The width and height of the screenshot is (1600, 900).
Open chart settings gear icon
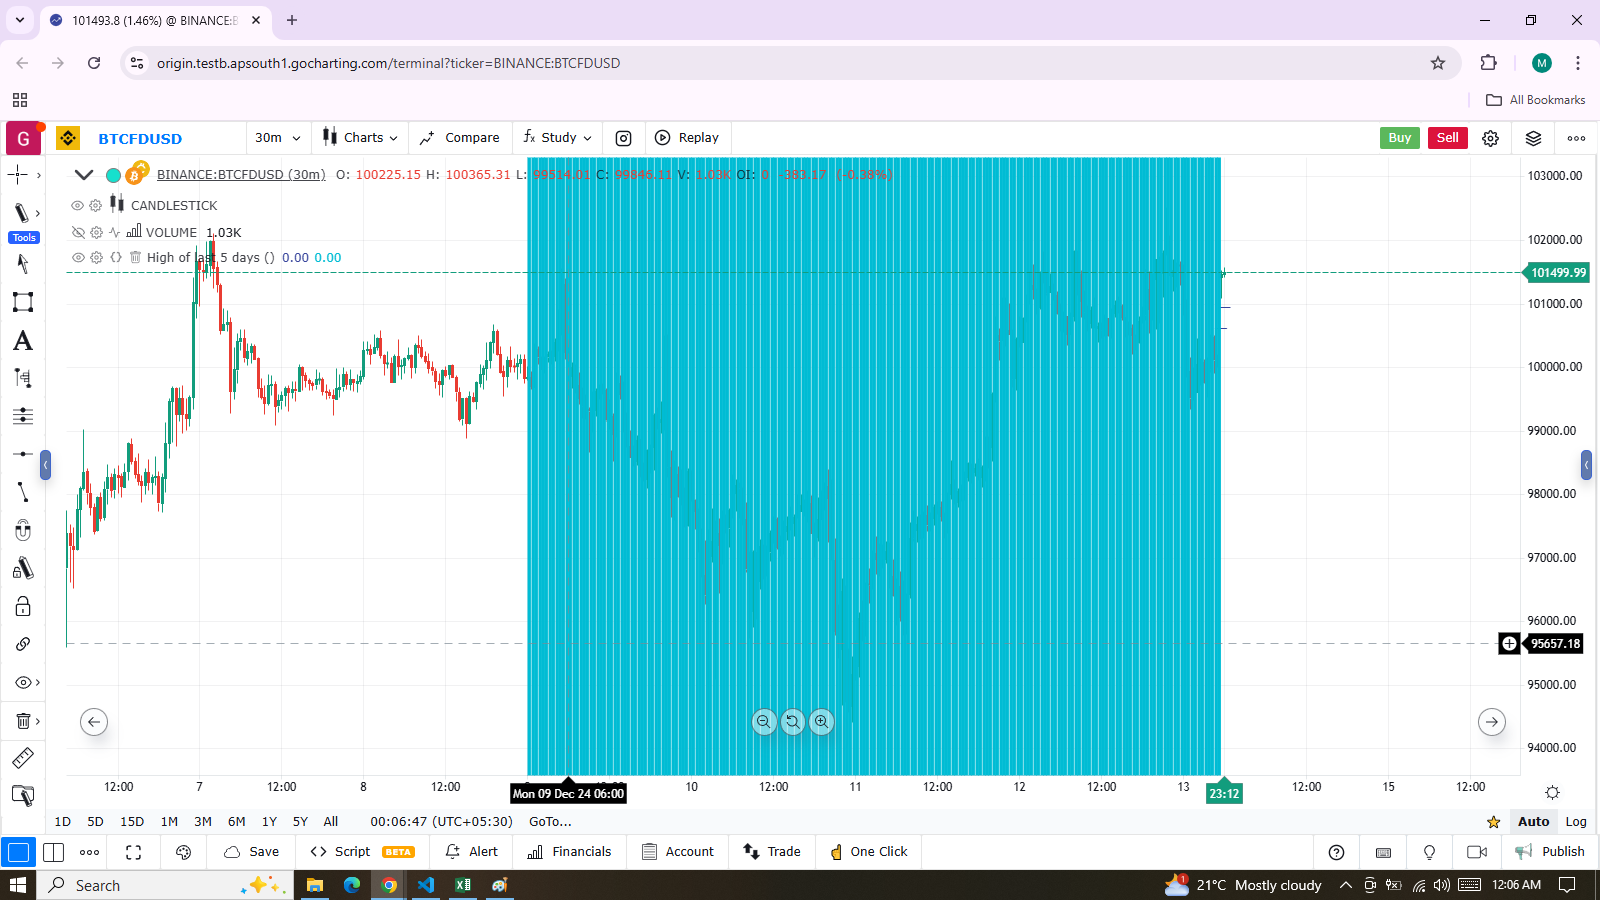click(x=1490, y=138)
